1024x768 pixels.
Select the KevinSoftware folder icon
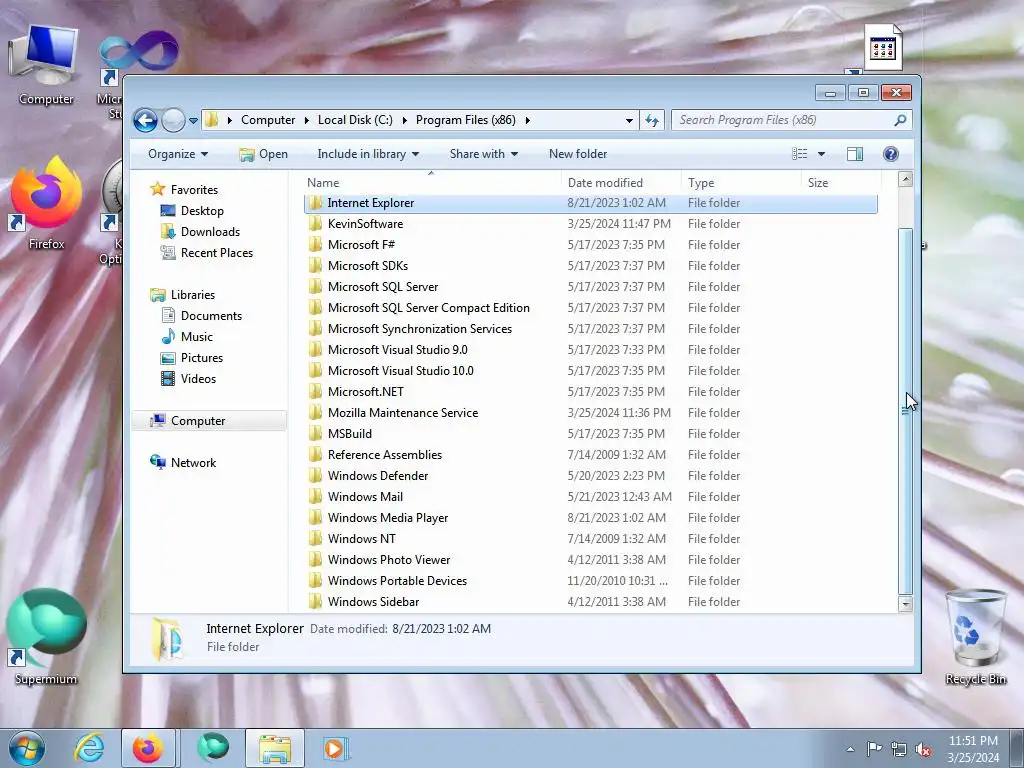click(x=315, y=224)
